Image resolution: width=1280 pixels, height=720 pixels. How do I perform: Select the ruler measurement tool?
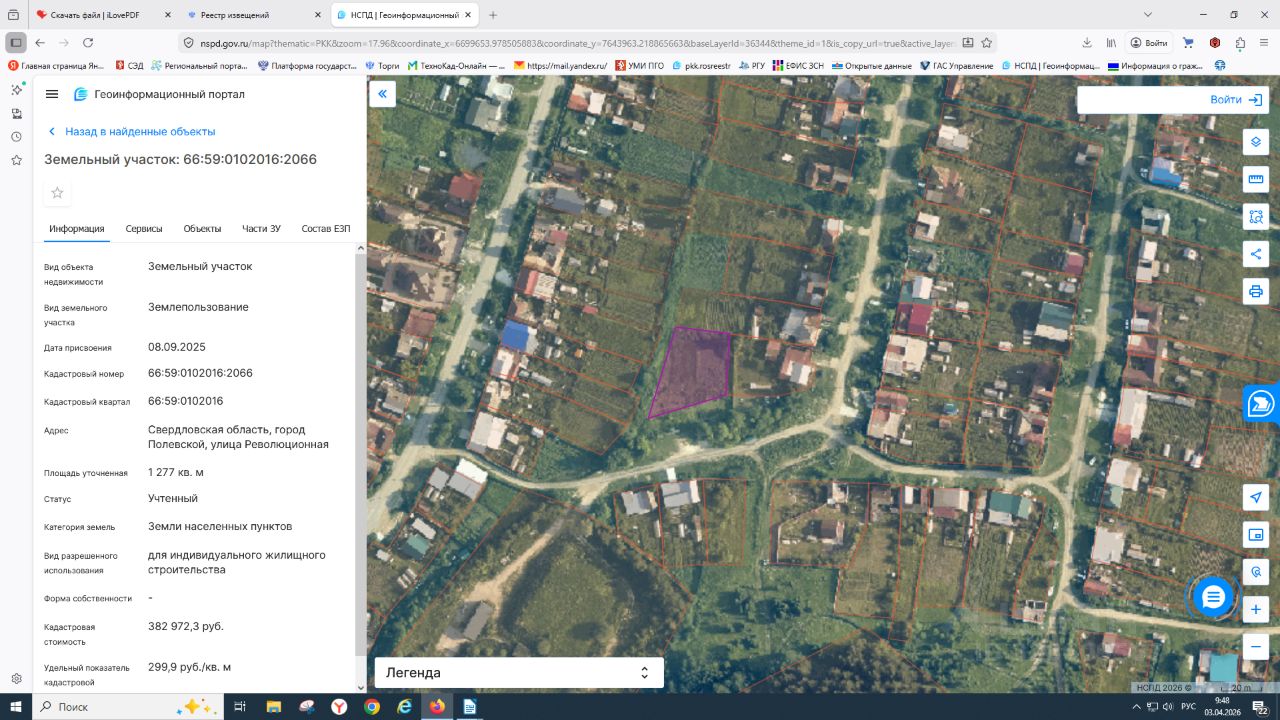[1256, 179]
